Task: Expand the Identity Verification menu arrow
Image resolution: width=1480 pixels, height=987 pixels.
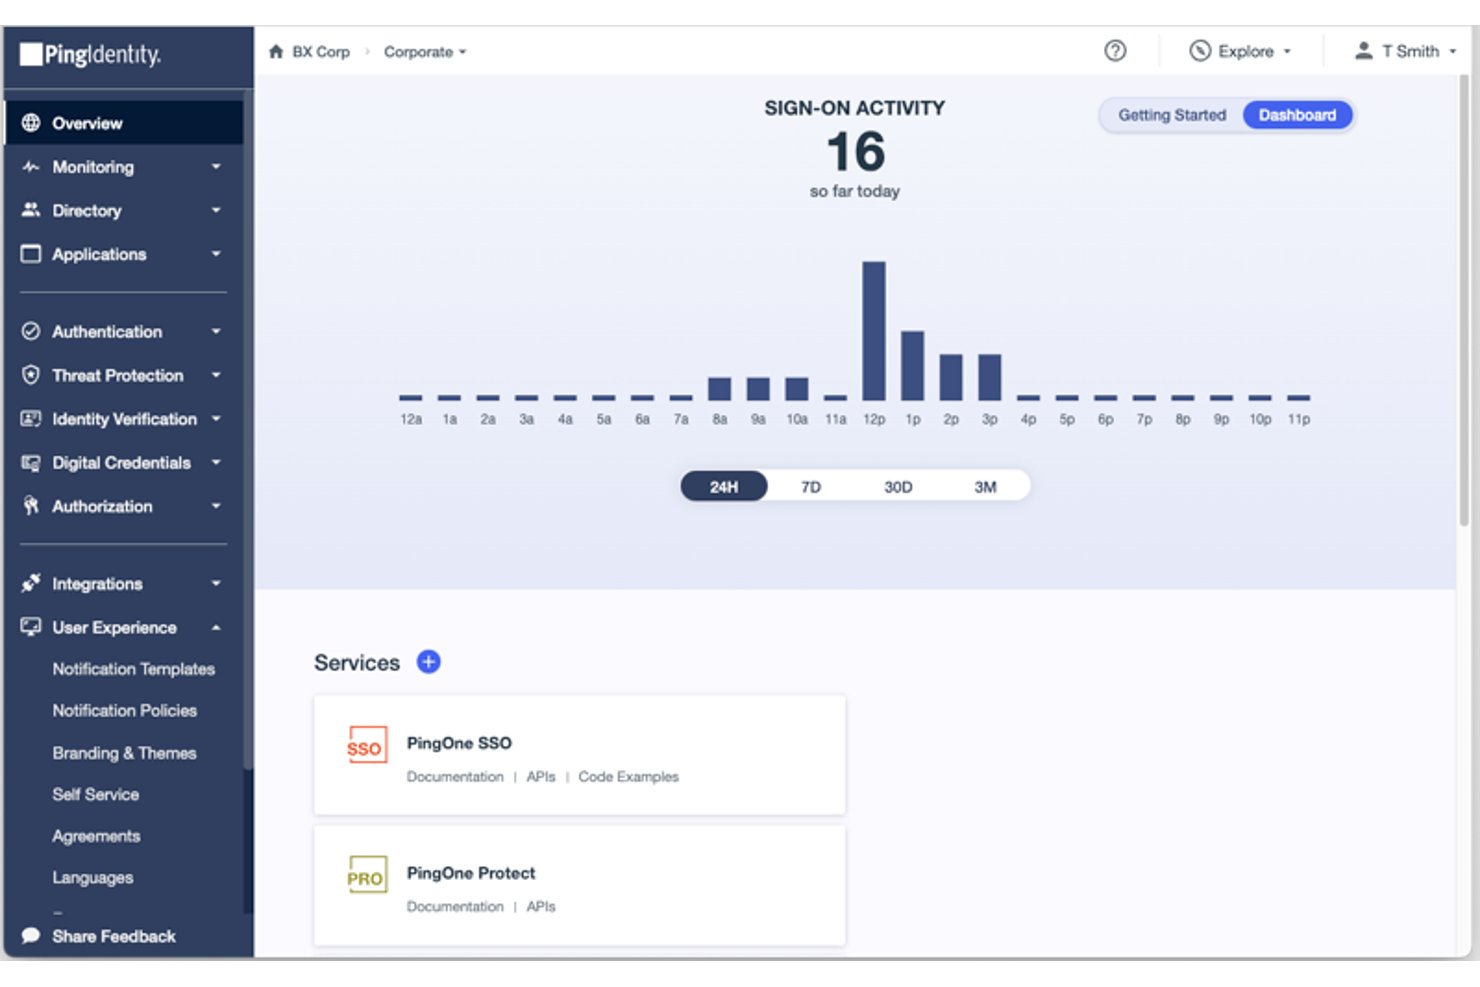Action: 216,419
